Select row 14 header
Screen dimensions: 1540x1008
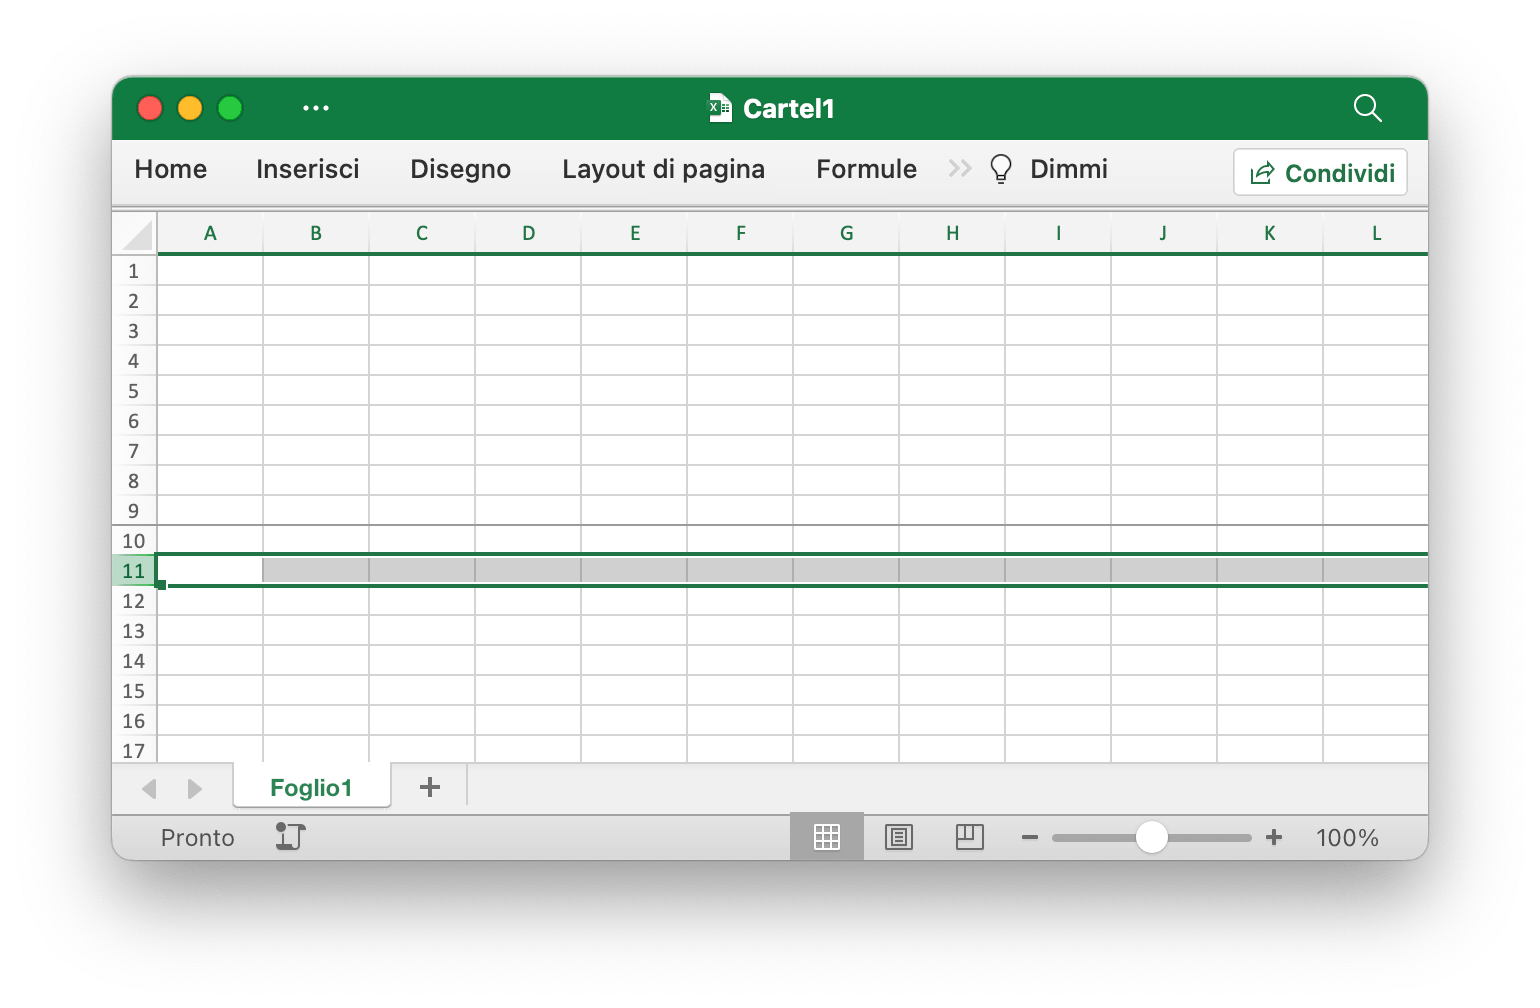point(134,661)
